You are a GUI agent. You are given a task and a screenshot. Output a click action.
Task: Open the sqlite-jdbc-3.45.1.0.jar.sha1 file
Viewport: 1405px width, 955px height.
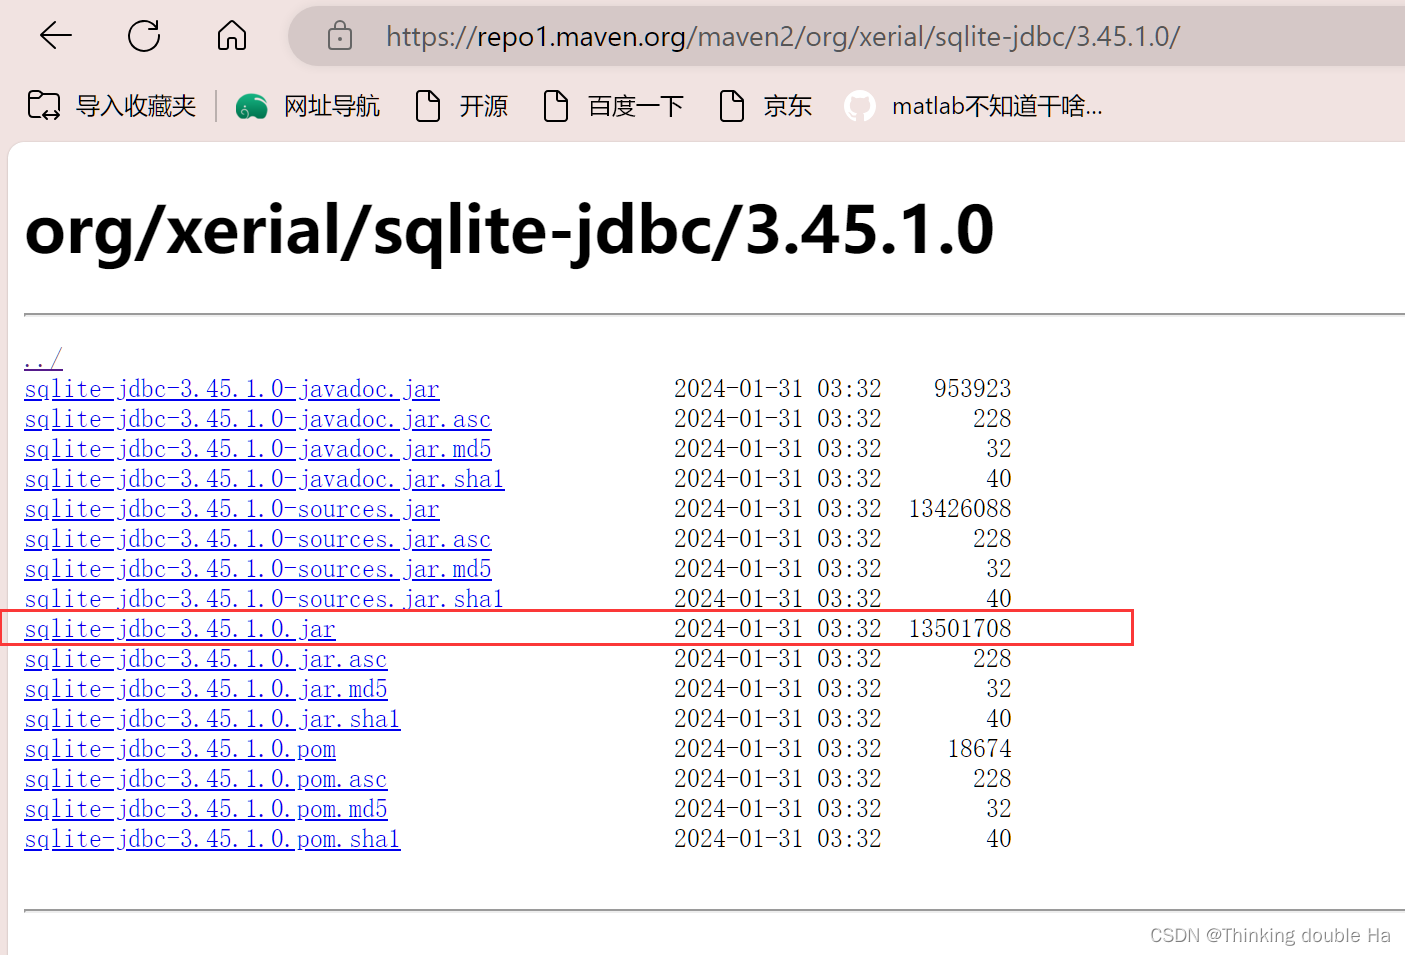(212, 718)
